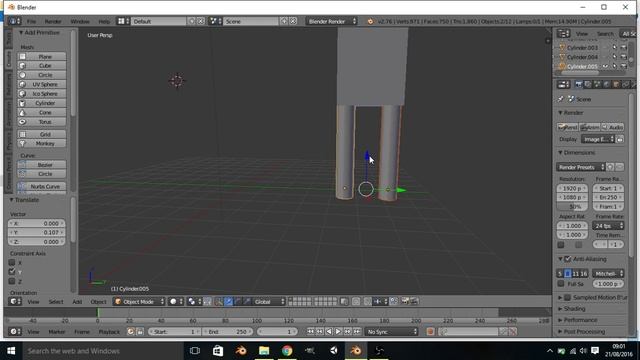Open the viewport shading selector icon
The height and width of the screenshot is (360, 640).
tap(176, 302)
